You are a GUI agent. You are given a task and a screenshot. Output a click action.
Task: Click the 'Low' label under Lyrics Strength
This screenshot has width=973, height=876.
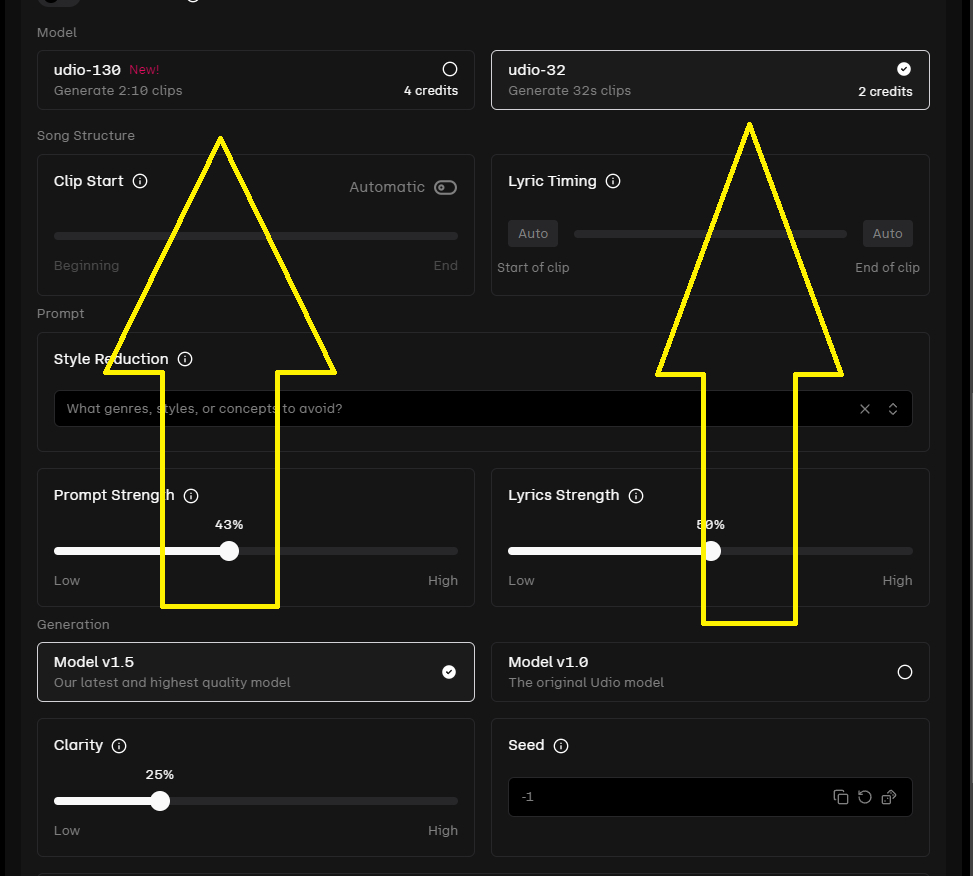[x=521, y=581]
